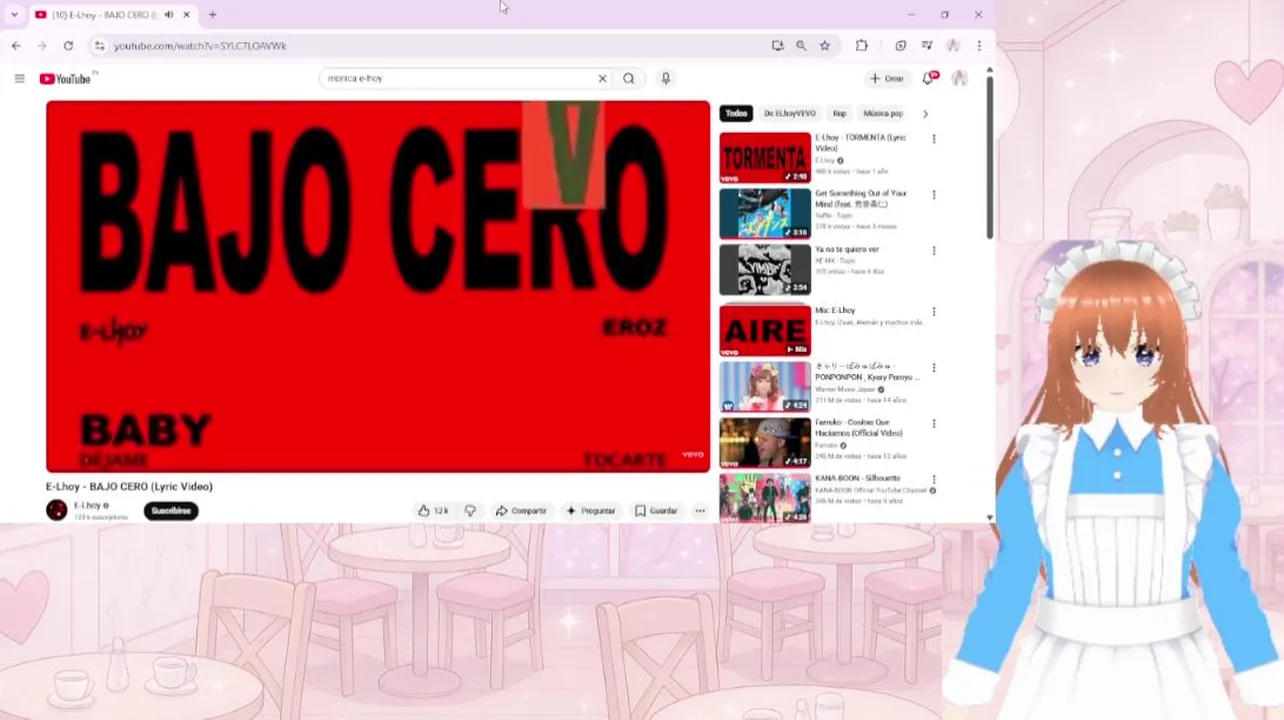Click the Preguntar button

point(591,511)
